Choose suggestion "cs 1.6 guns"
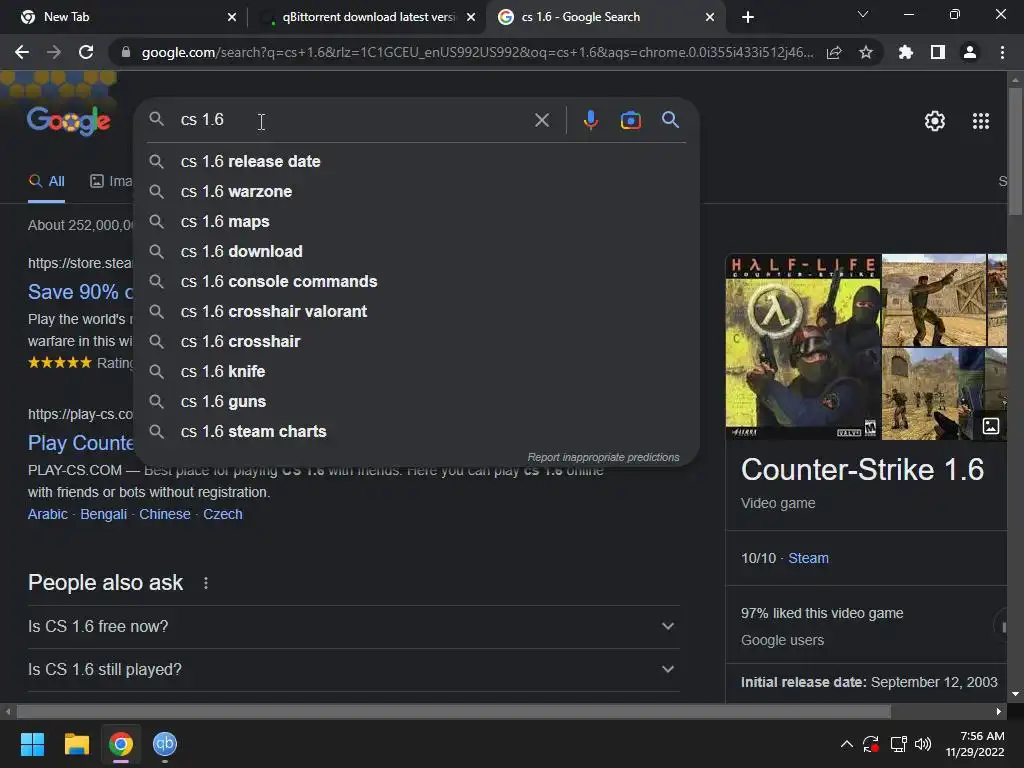 pos(416,402)
